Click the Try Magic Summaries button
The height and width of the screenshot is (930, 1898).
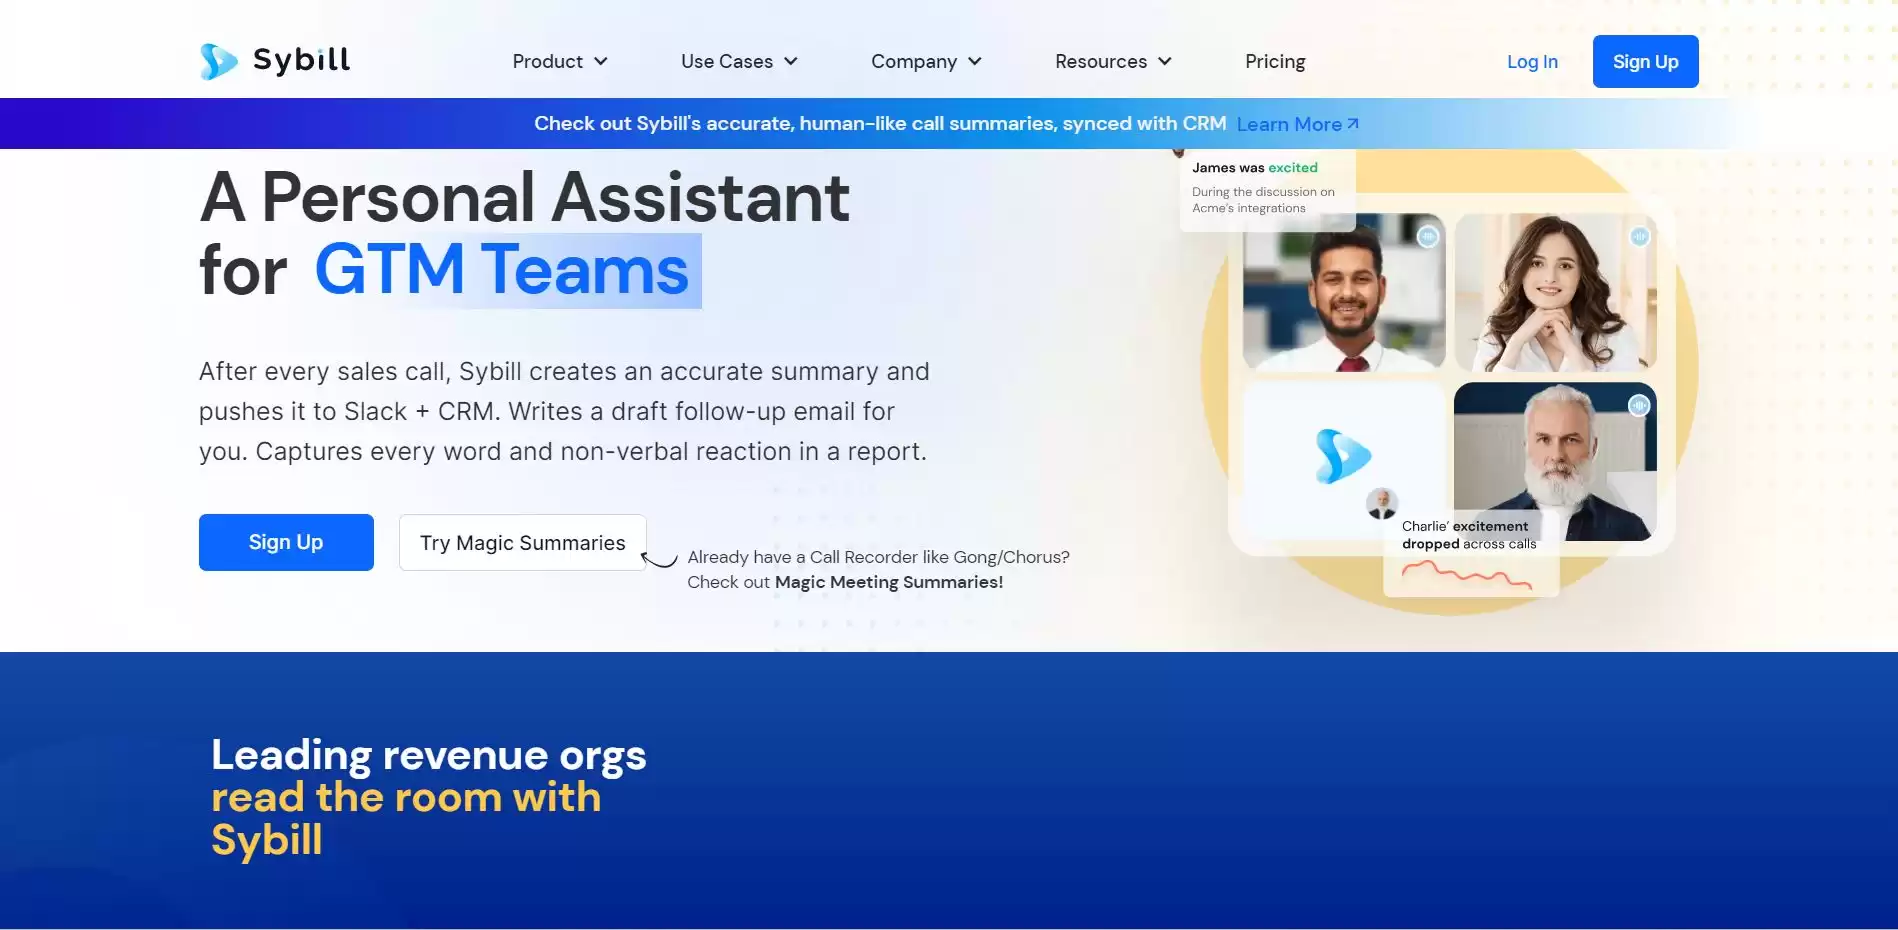click(x=521, y=542)
